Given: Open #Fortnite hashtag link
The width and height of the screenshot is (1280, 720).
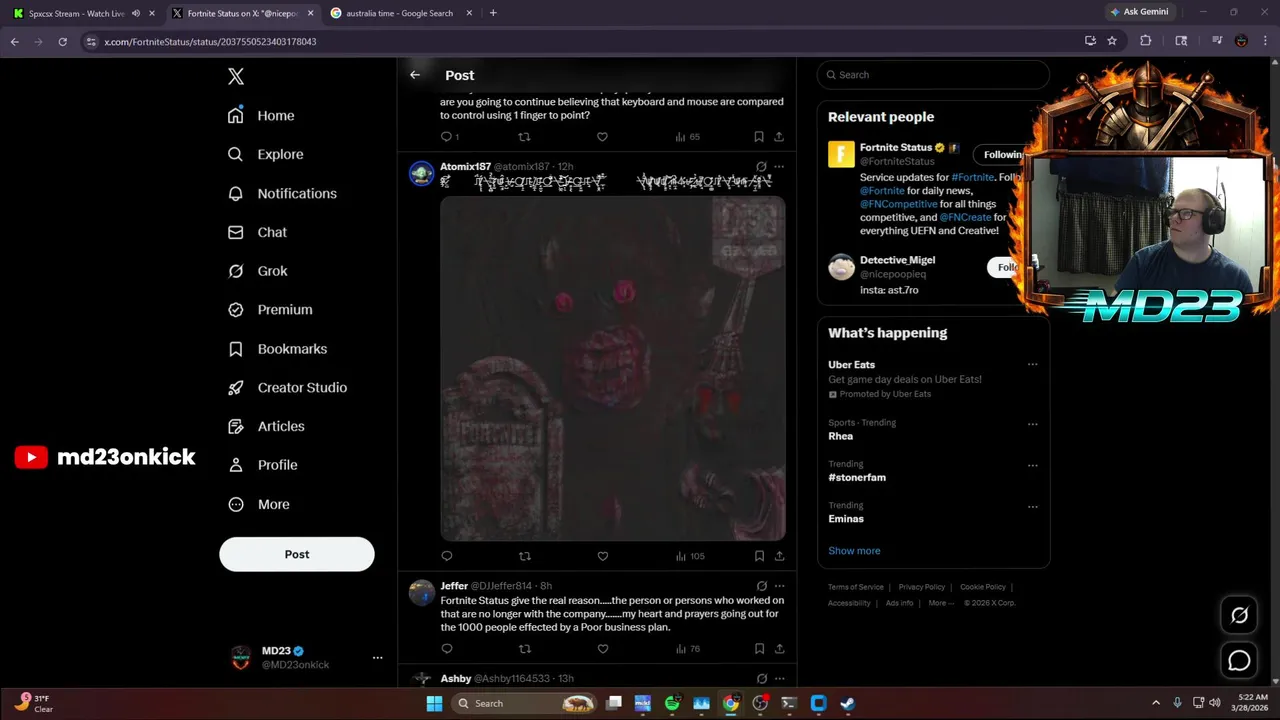Looking at the screenshot, I should click(973, 177).
